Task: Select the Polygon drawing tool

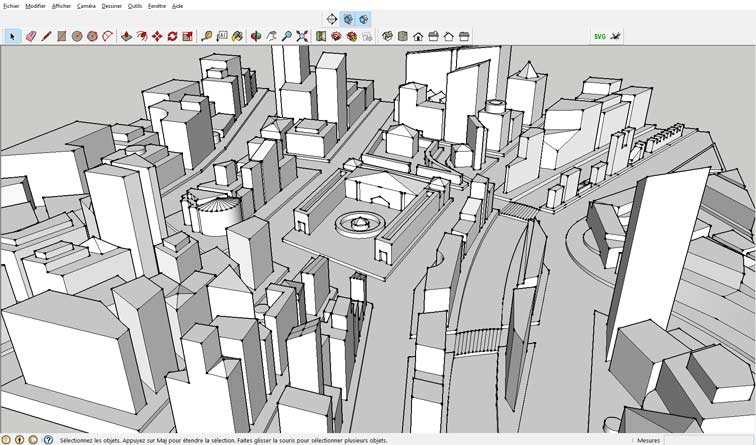Action: [x=93, y=36]
